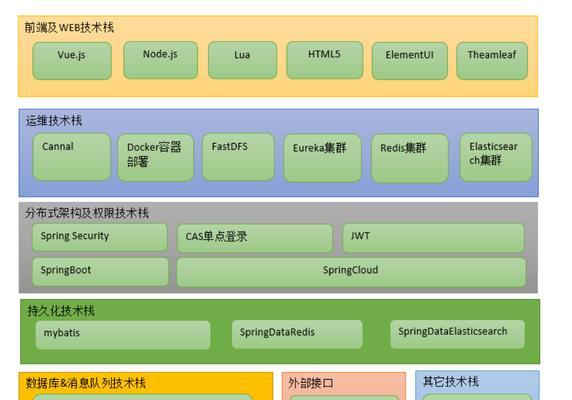Click the CAS单点登录 box
Screen dimensions: 572x400
coord(255,238)
